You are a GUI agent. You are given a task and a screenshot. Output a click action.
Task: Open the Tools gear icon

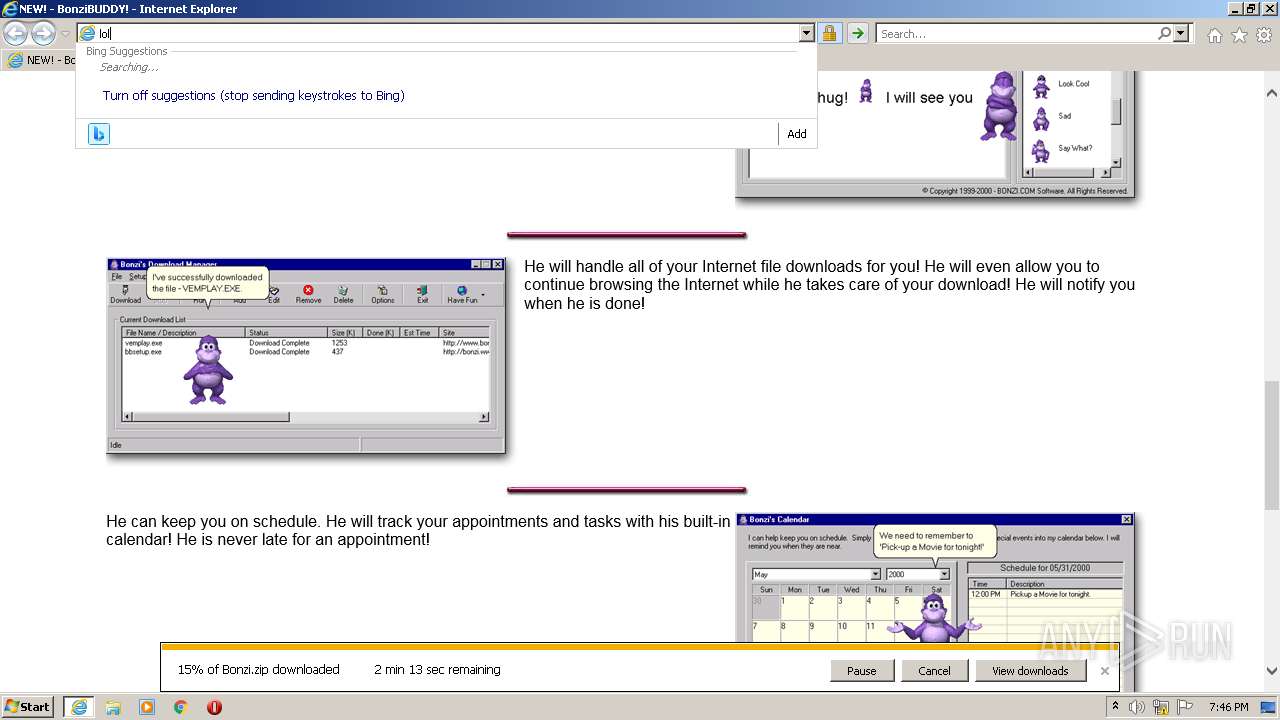coord(1264,35)
